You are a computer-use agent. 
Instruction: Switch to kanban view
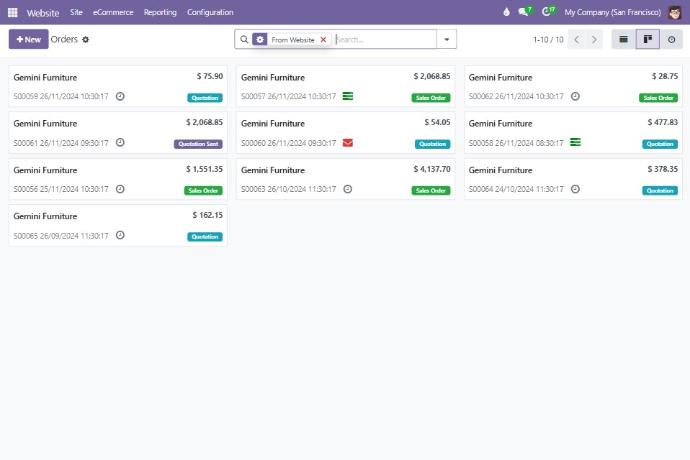(x=647, y=40)
